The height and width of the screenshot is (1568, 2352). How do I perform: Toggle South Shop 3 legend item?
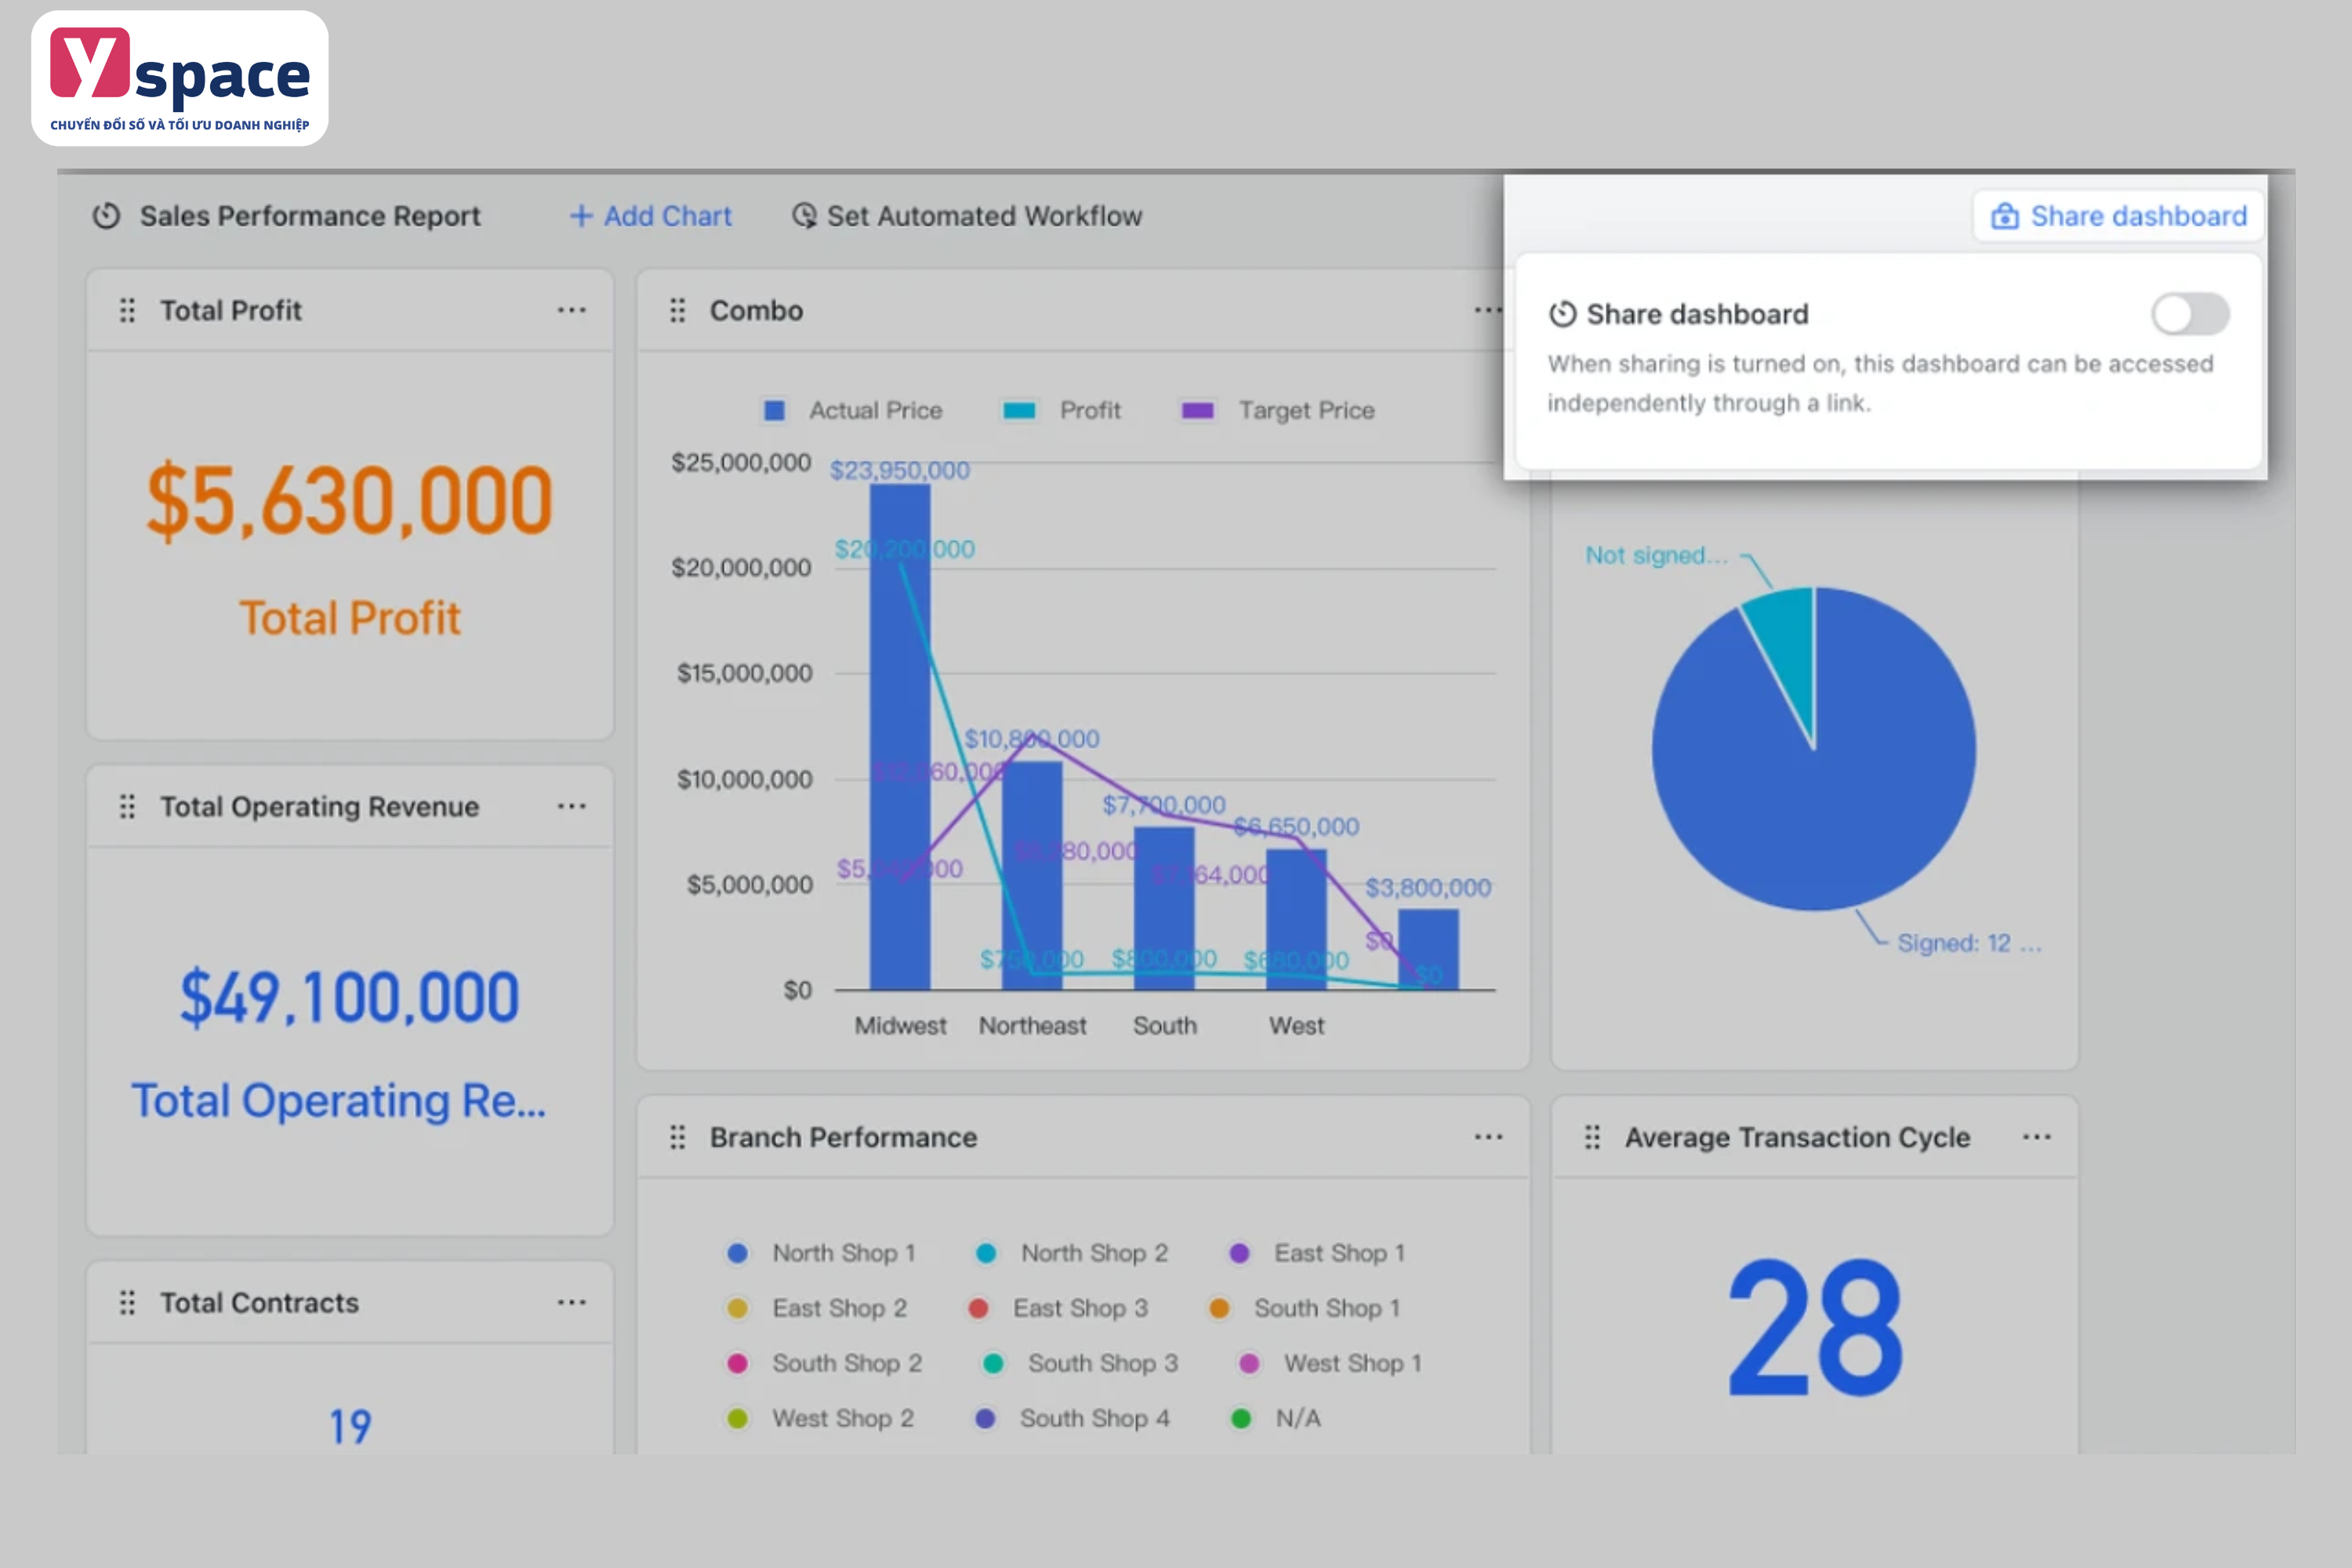1081,1363
